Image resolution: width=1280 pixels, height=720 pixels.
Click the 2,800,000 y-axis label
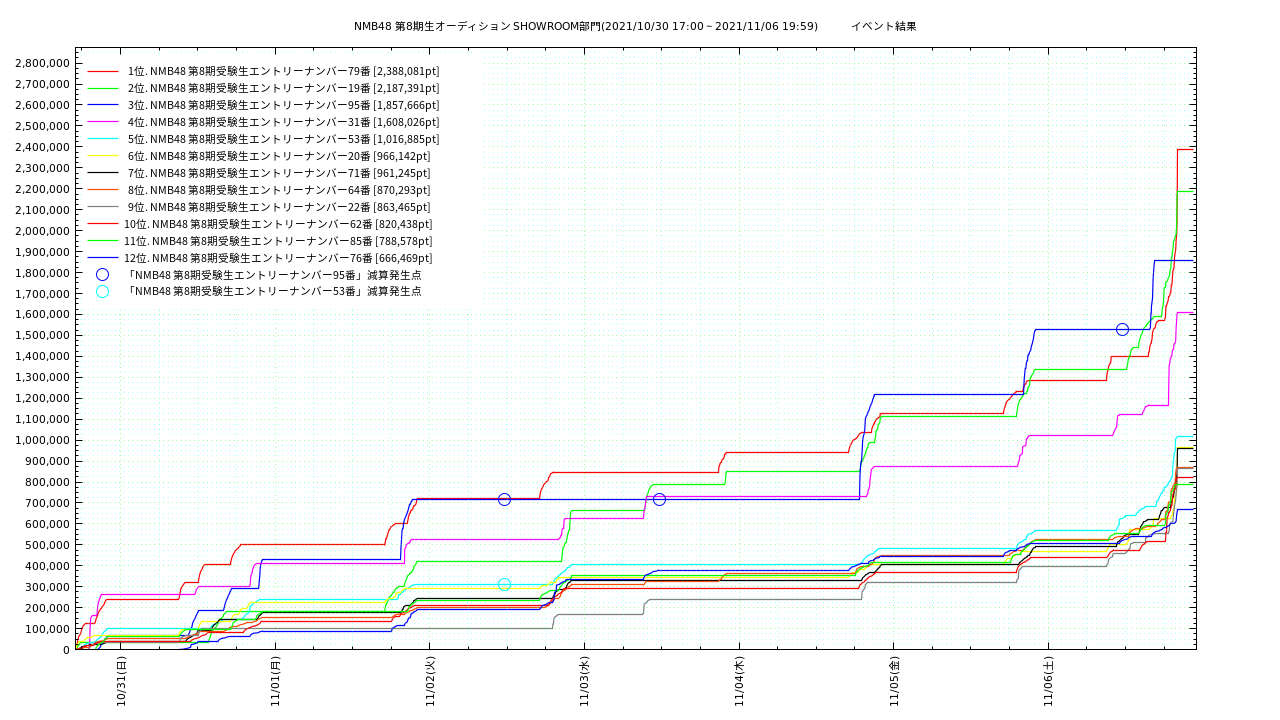point(43,63)
